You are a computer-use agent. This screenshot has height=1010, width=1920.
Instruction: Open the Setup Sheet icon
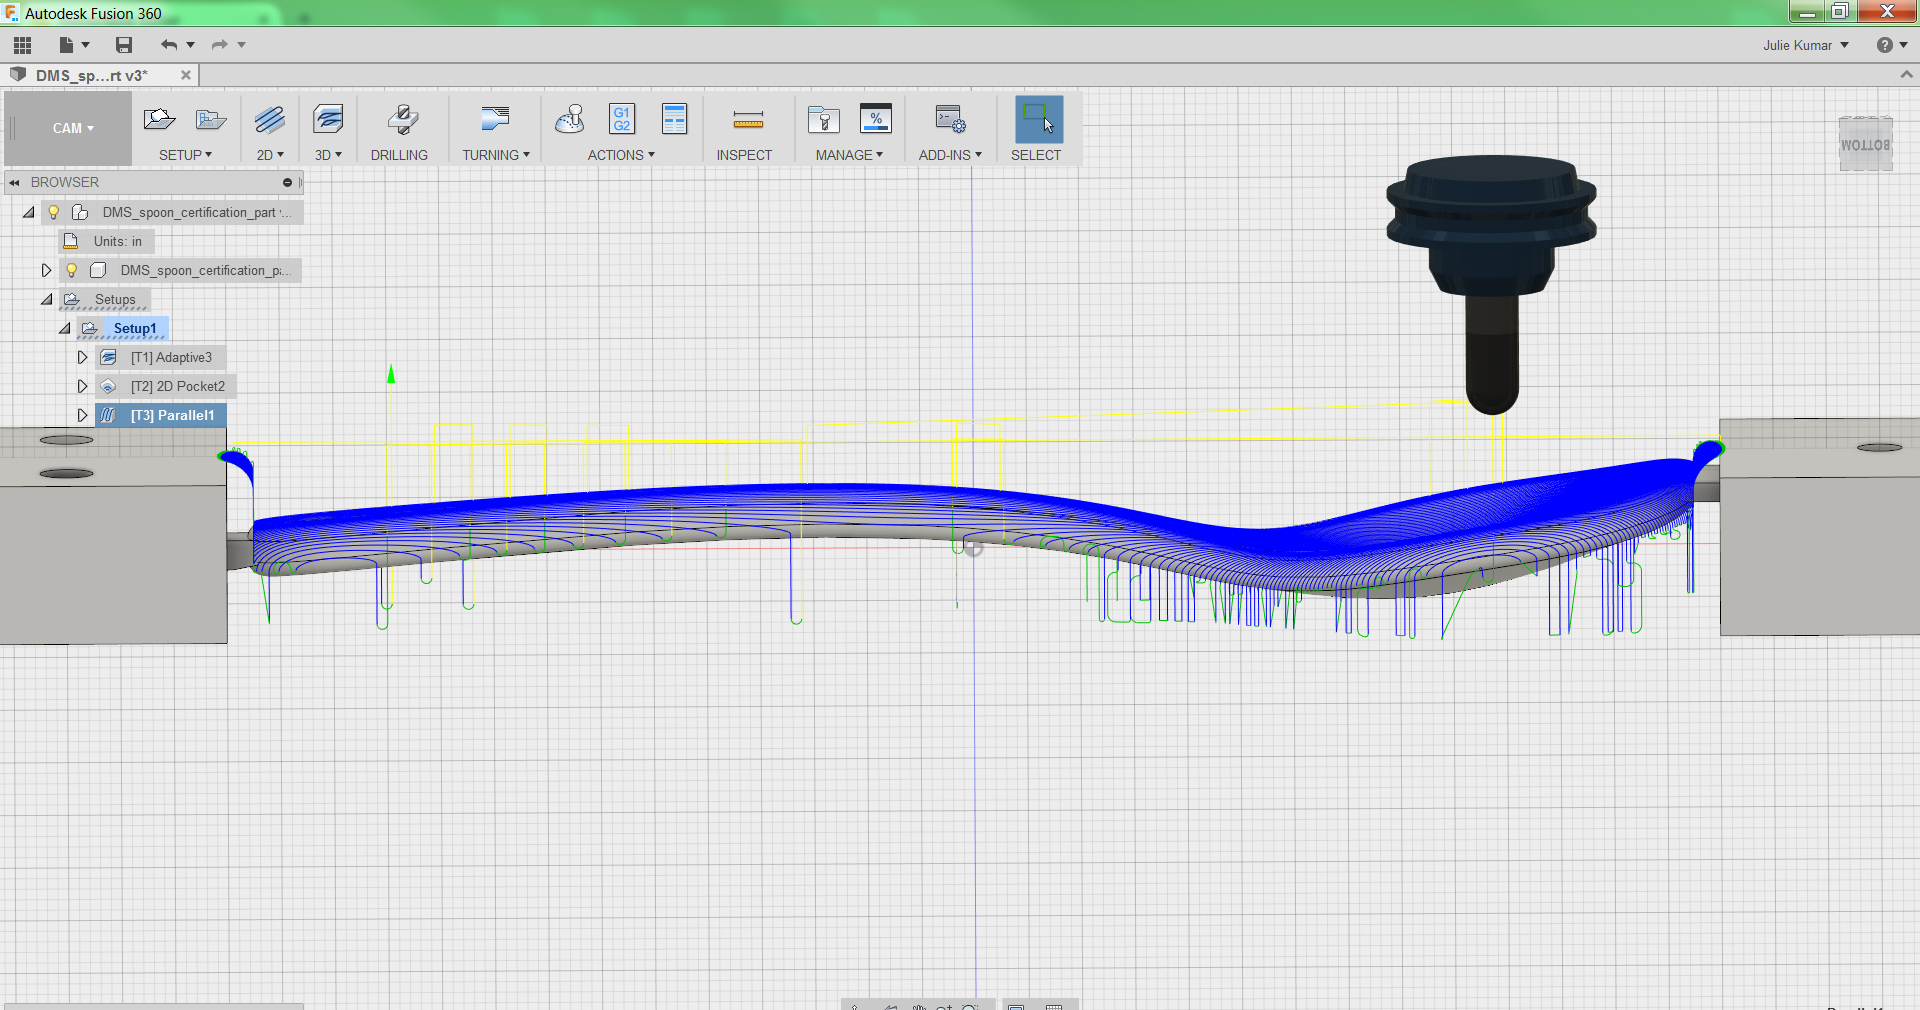(x=675, y=120)
